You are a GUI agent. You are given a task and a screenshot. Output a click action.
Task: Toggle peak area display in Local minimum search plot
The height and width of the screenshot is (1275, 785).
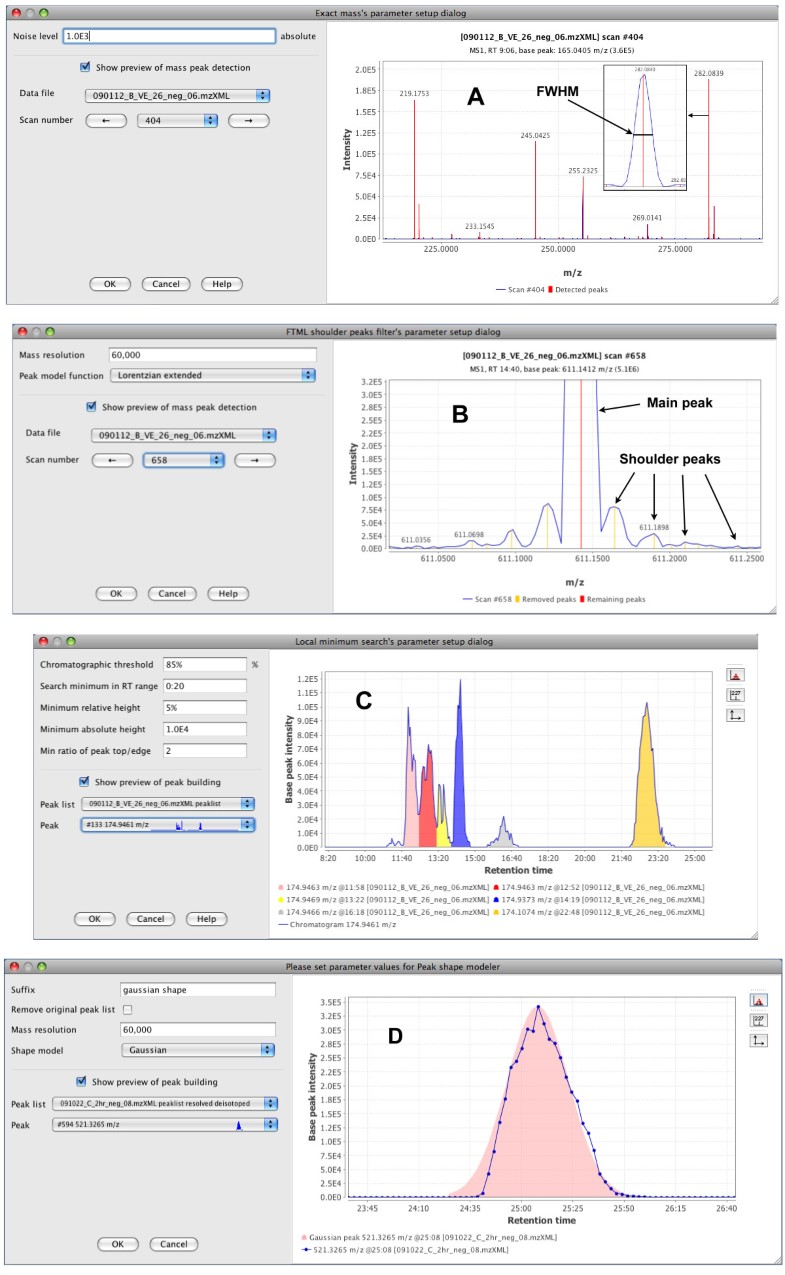(735, 676)
